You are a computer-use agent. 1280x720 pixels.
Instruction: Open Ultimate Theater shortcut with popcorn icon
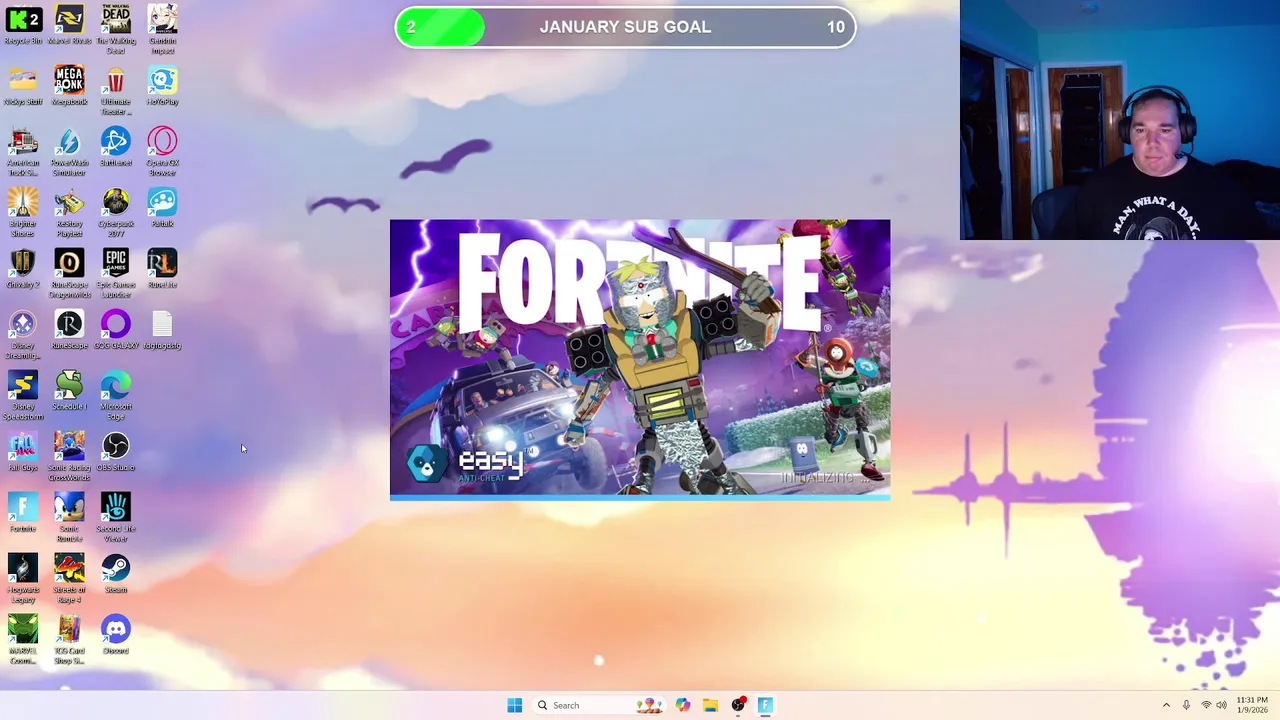116,91
